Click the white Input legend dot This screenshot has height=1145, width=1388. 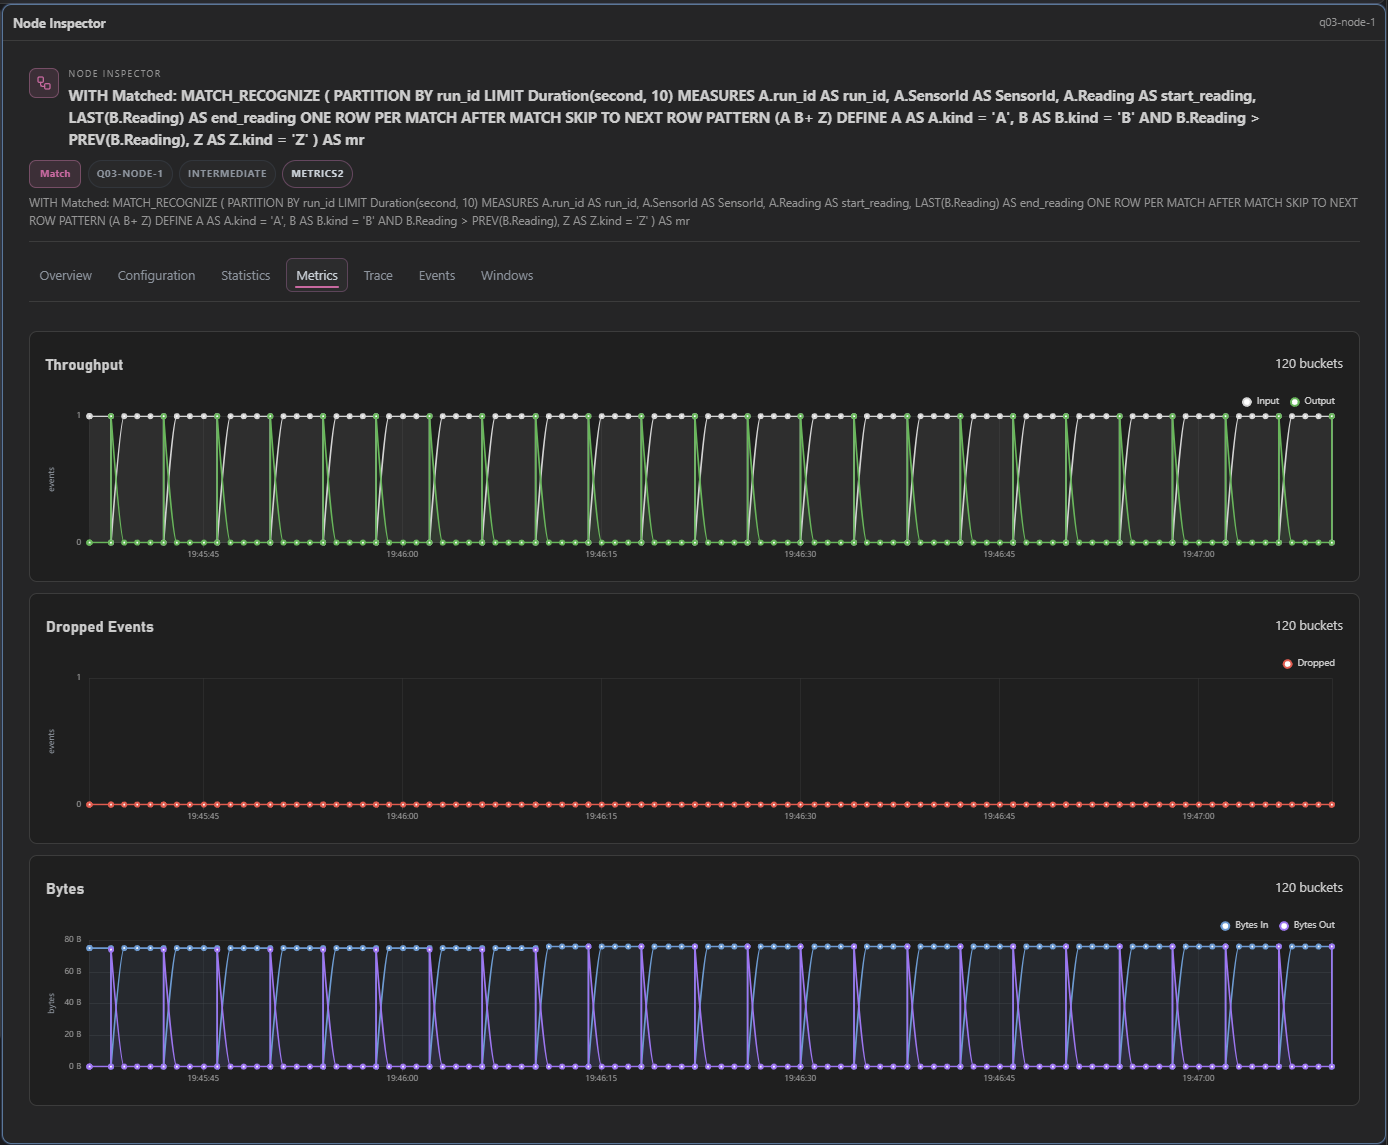tap(1247, 402)
